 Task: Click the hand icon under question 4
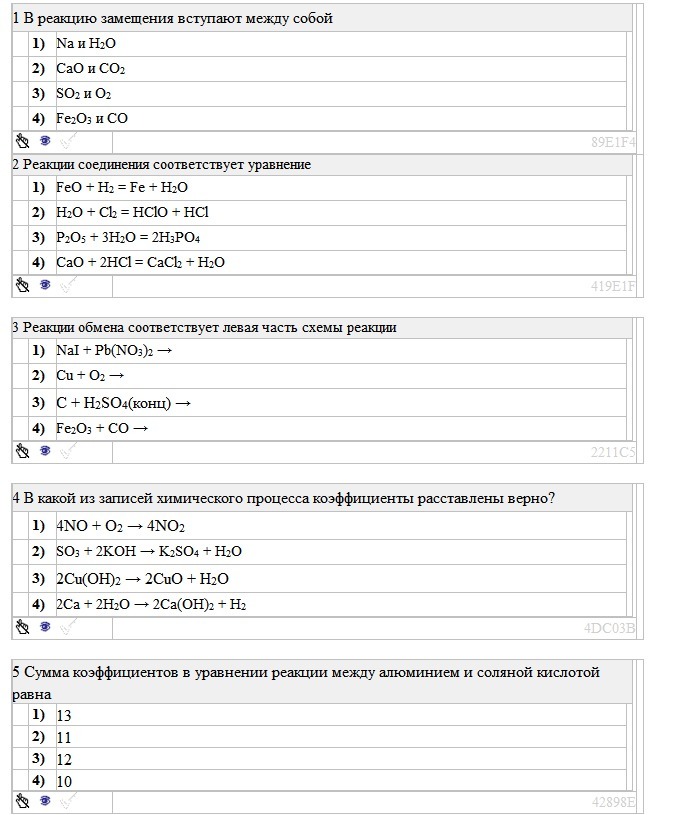click(22, 627)
